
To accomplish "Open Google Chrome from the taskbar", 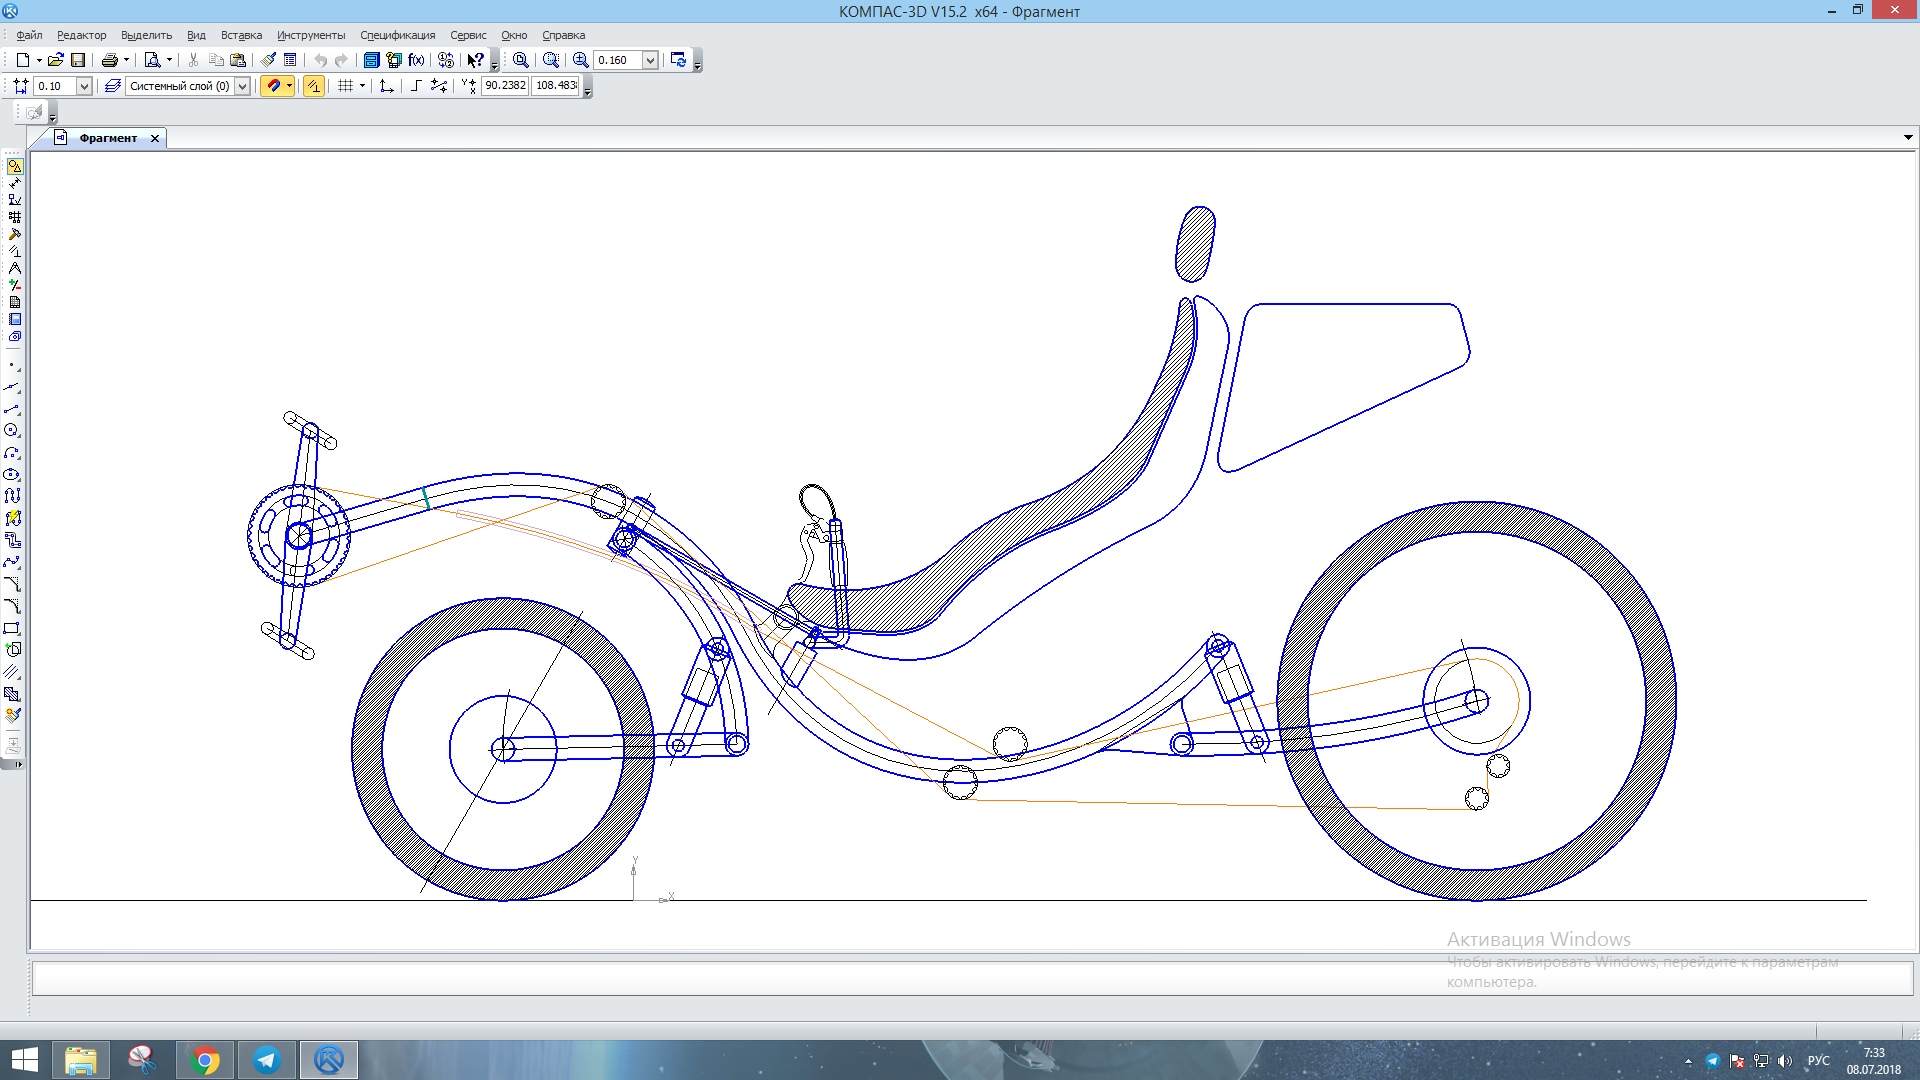I will (x=206, y=1060).
